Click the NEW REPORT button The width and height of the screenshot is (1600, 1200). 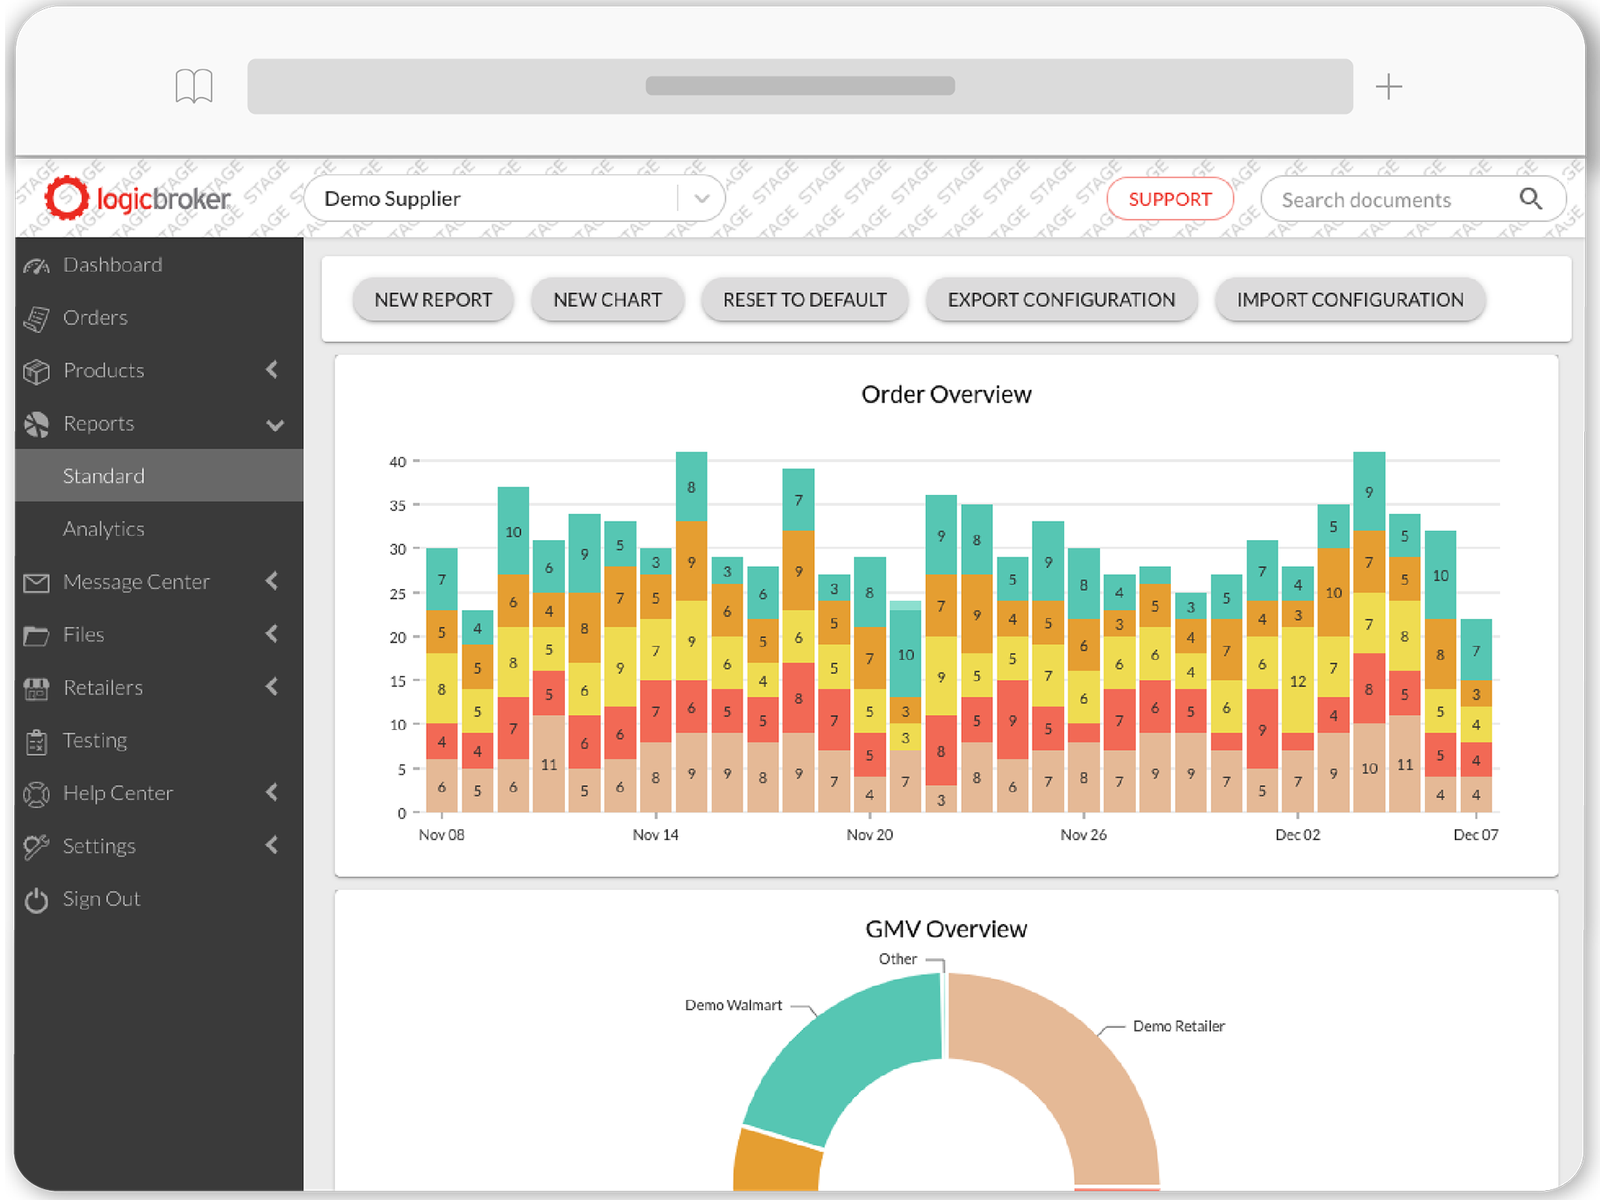coord(433,300)
